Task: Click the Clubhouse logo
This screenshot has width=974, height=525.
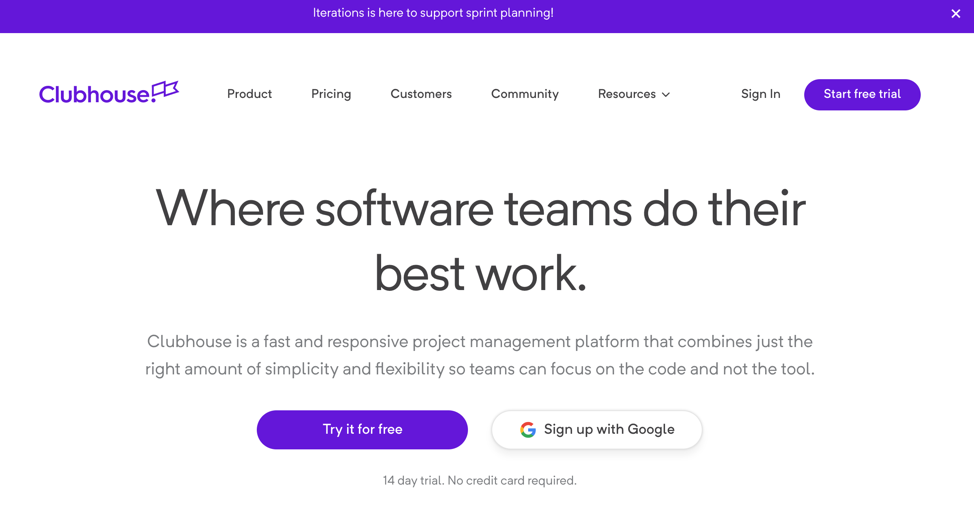Action: (x=109, y=93)
